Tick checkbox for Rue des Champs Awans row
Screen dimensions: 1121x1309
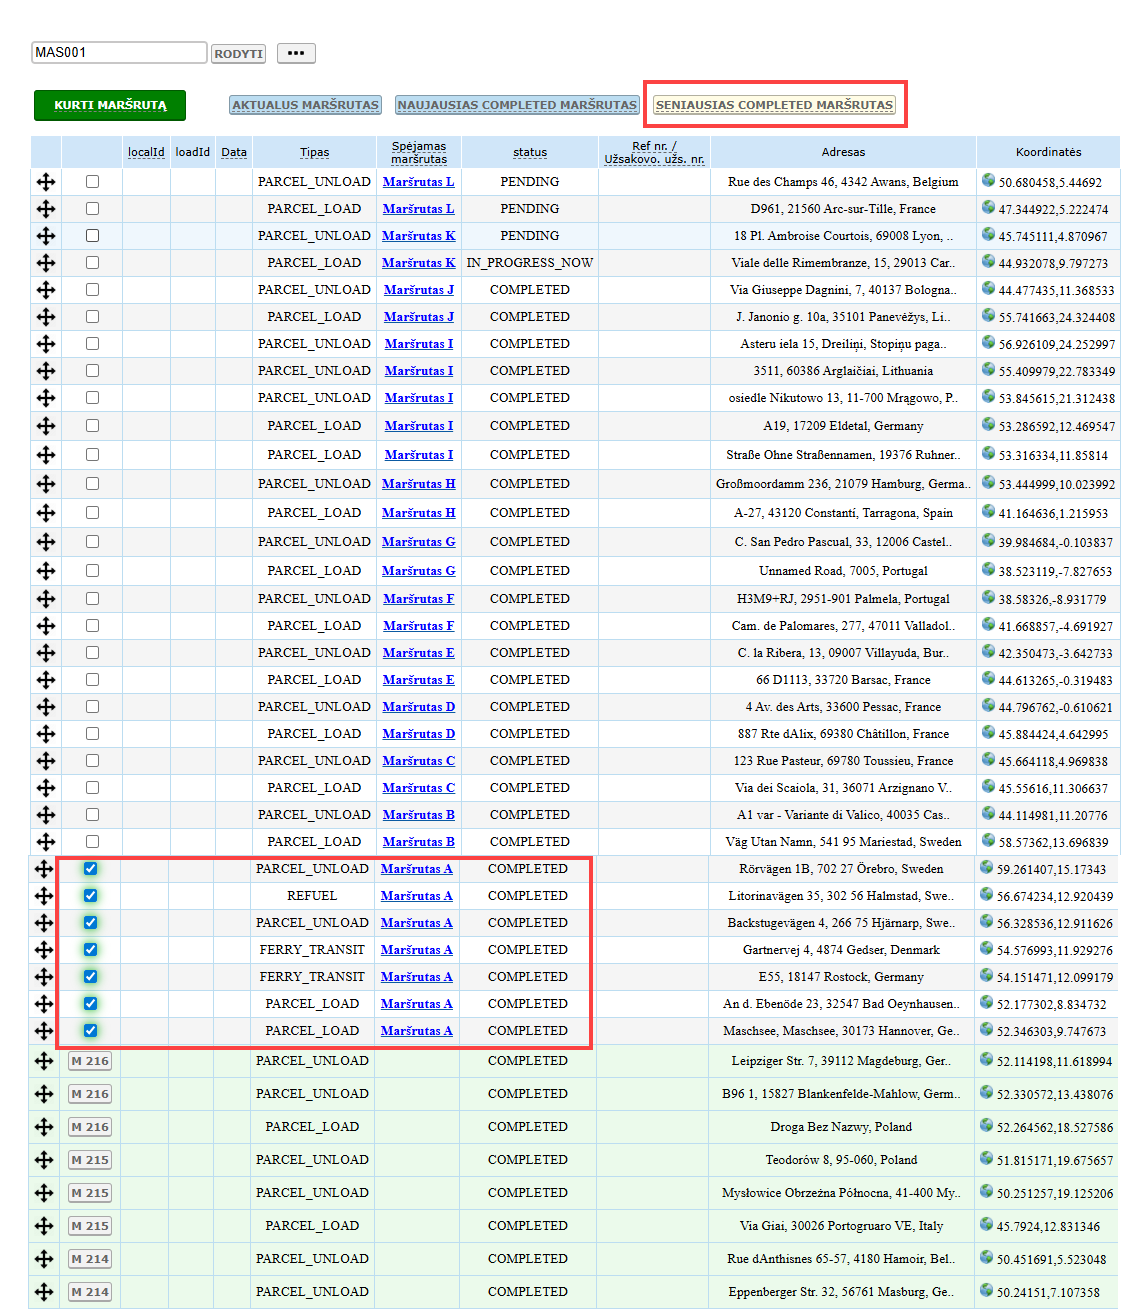click(92, 182)
